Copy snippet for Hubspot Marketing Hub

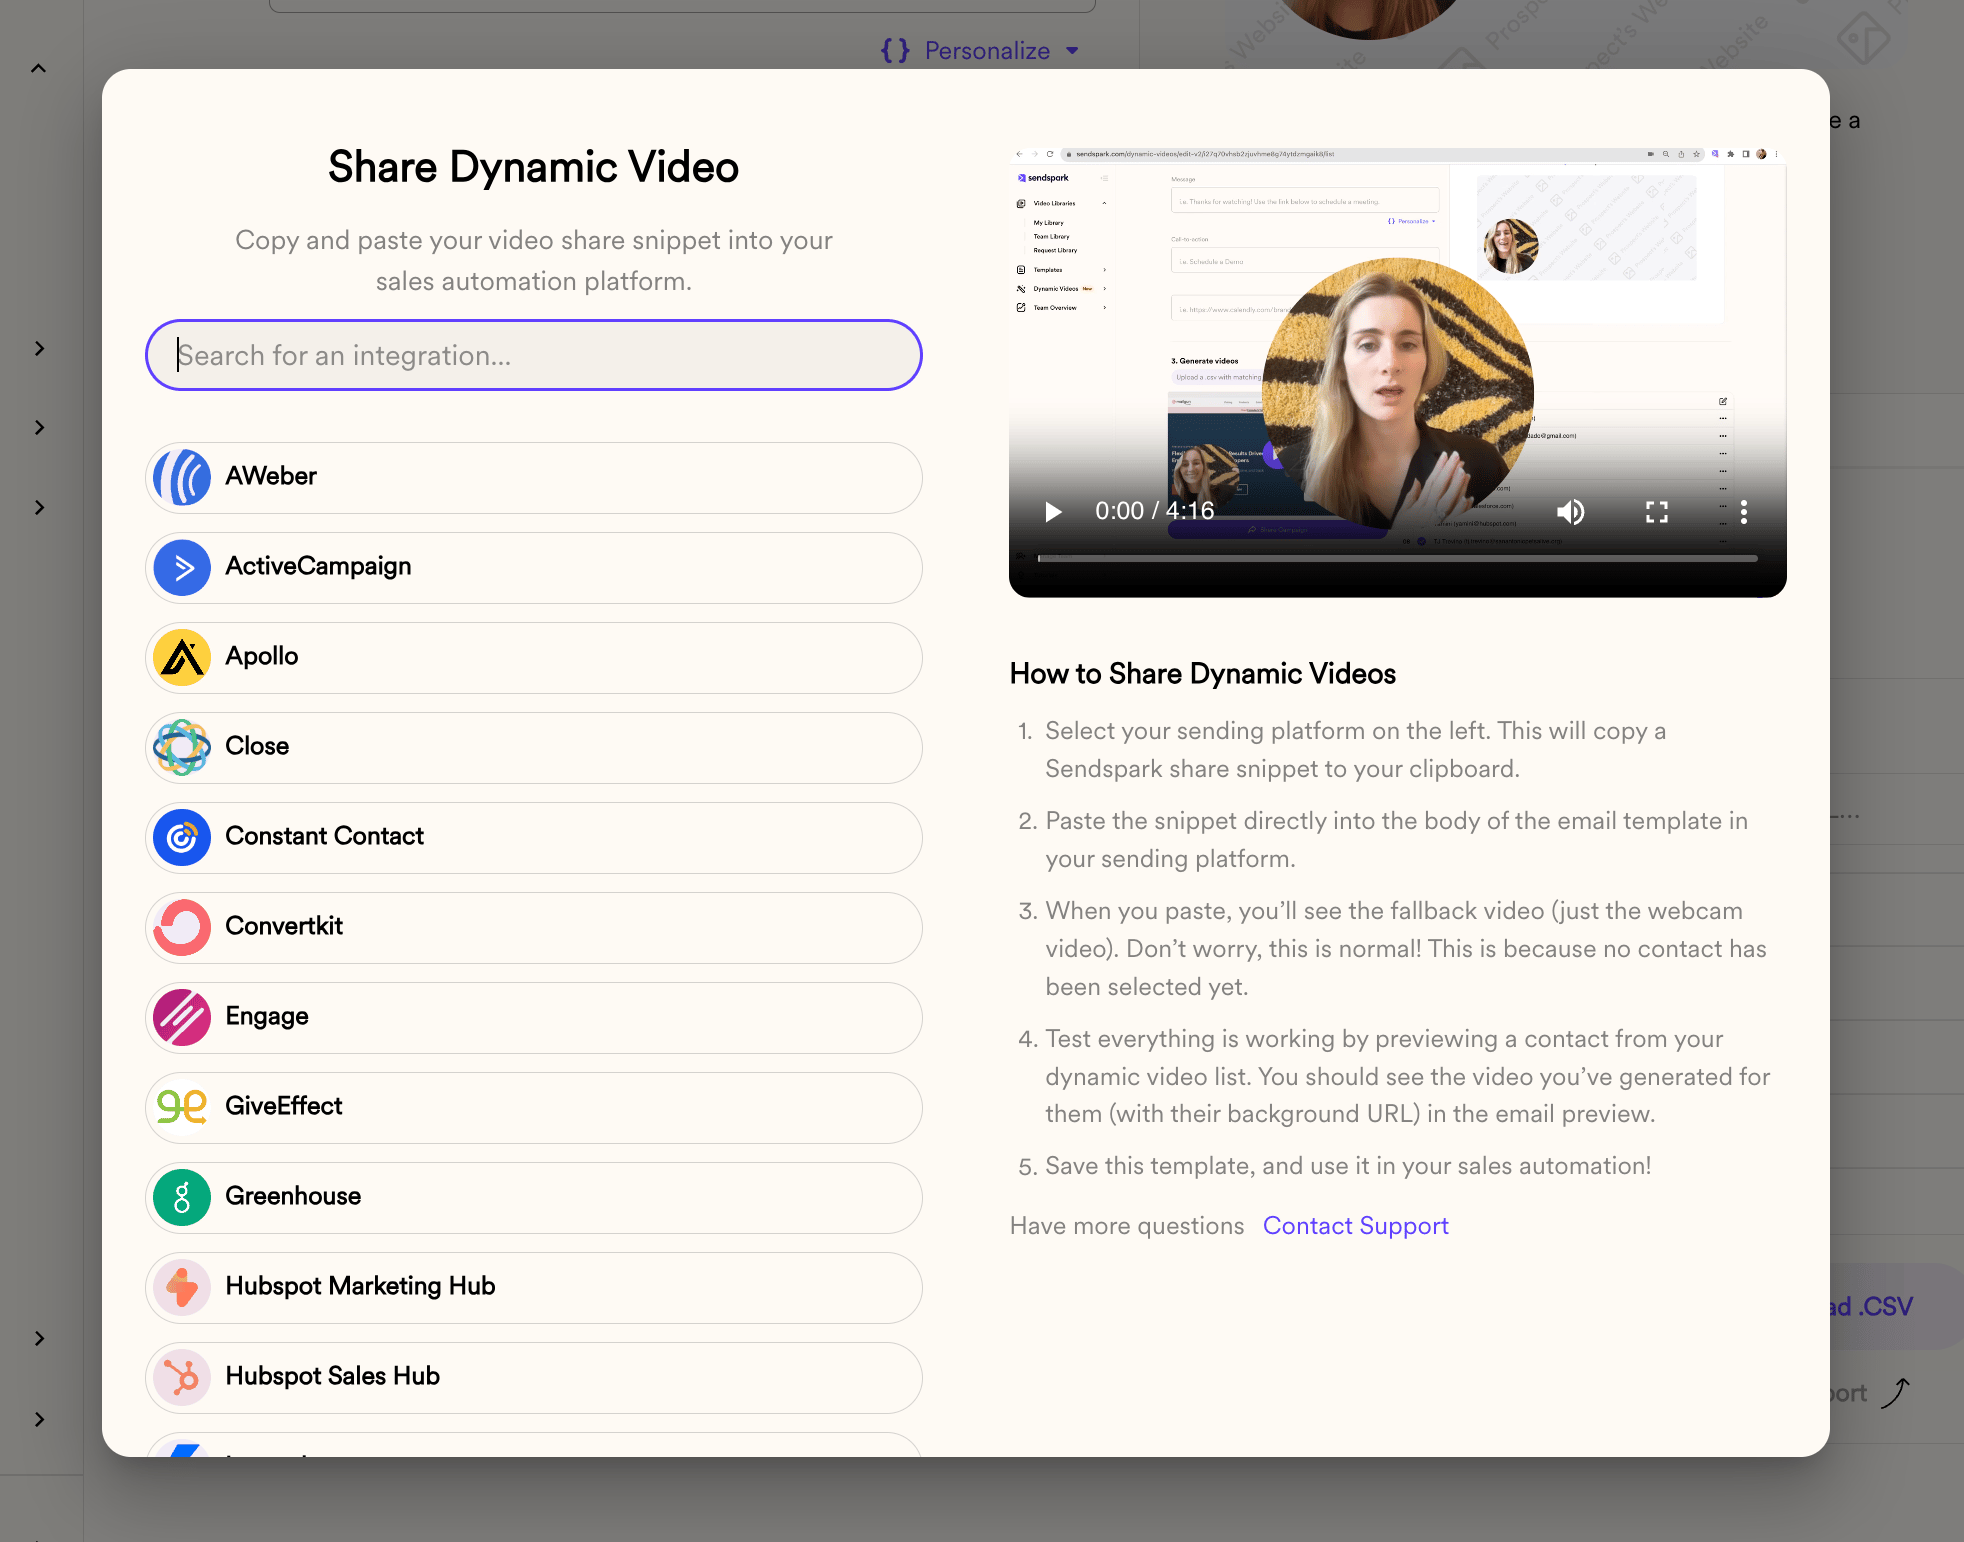tap(534, 1287)
